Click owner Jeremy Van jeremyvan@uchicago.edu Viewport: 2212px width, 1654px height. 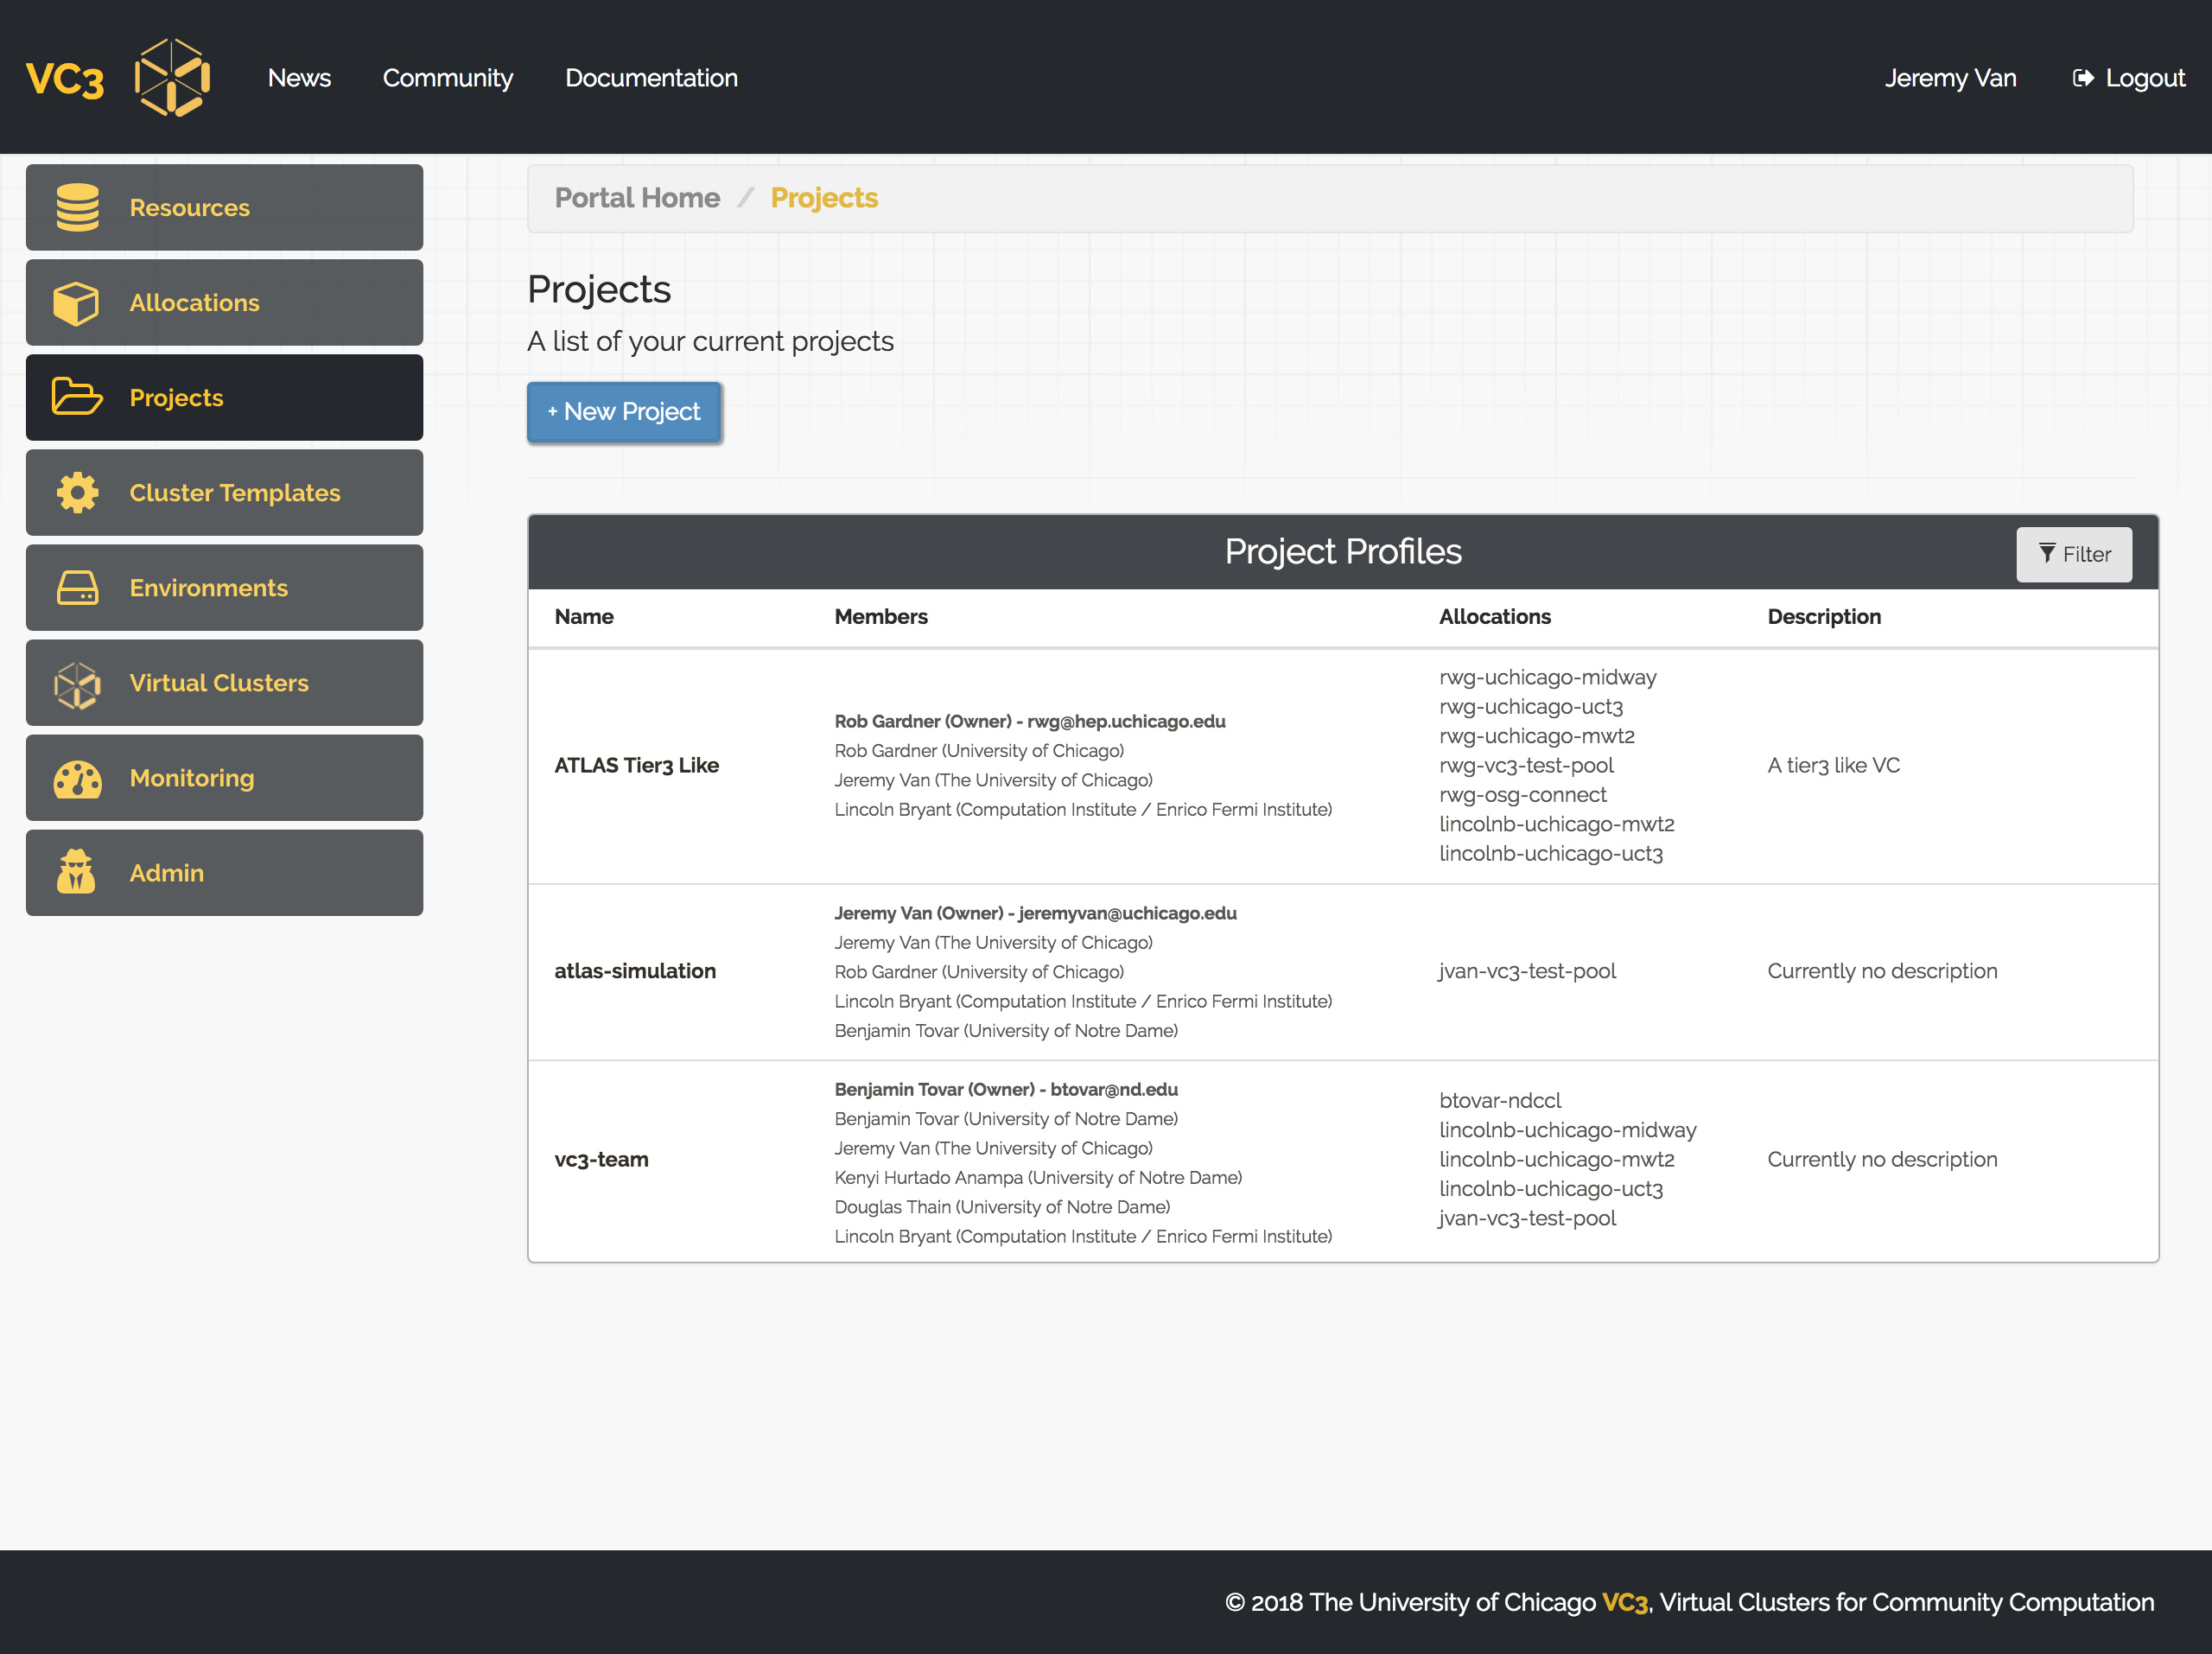coord(1035,913)
